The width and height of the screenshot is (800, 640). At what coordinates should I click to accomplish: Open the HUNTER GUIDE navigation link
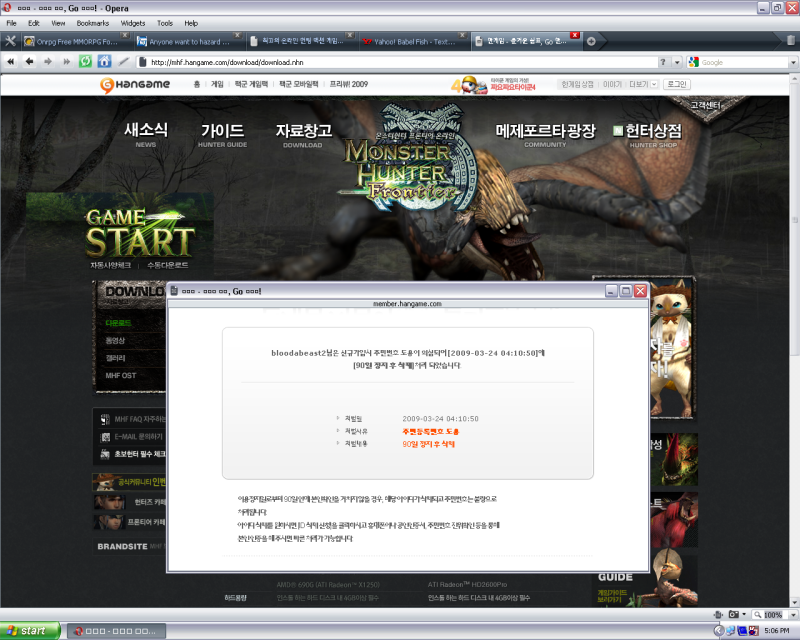click(222, 135)
